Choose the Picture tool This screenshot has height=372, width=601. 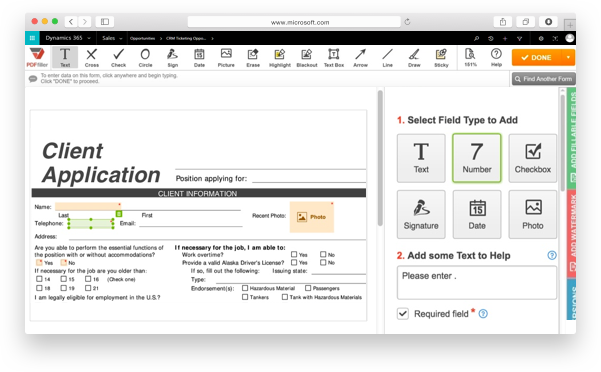(x=226, y=57)
